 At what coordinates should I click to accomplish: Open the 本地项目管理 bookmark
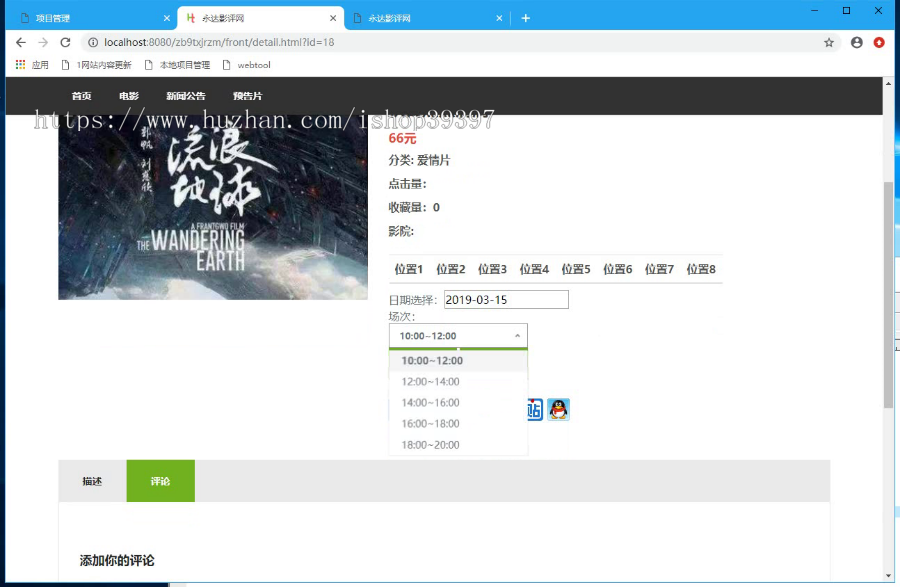177,65
